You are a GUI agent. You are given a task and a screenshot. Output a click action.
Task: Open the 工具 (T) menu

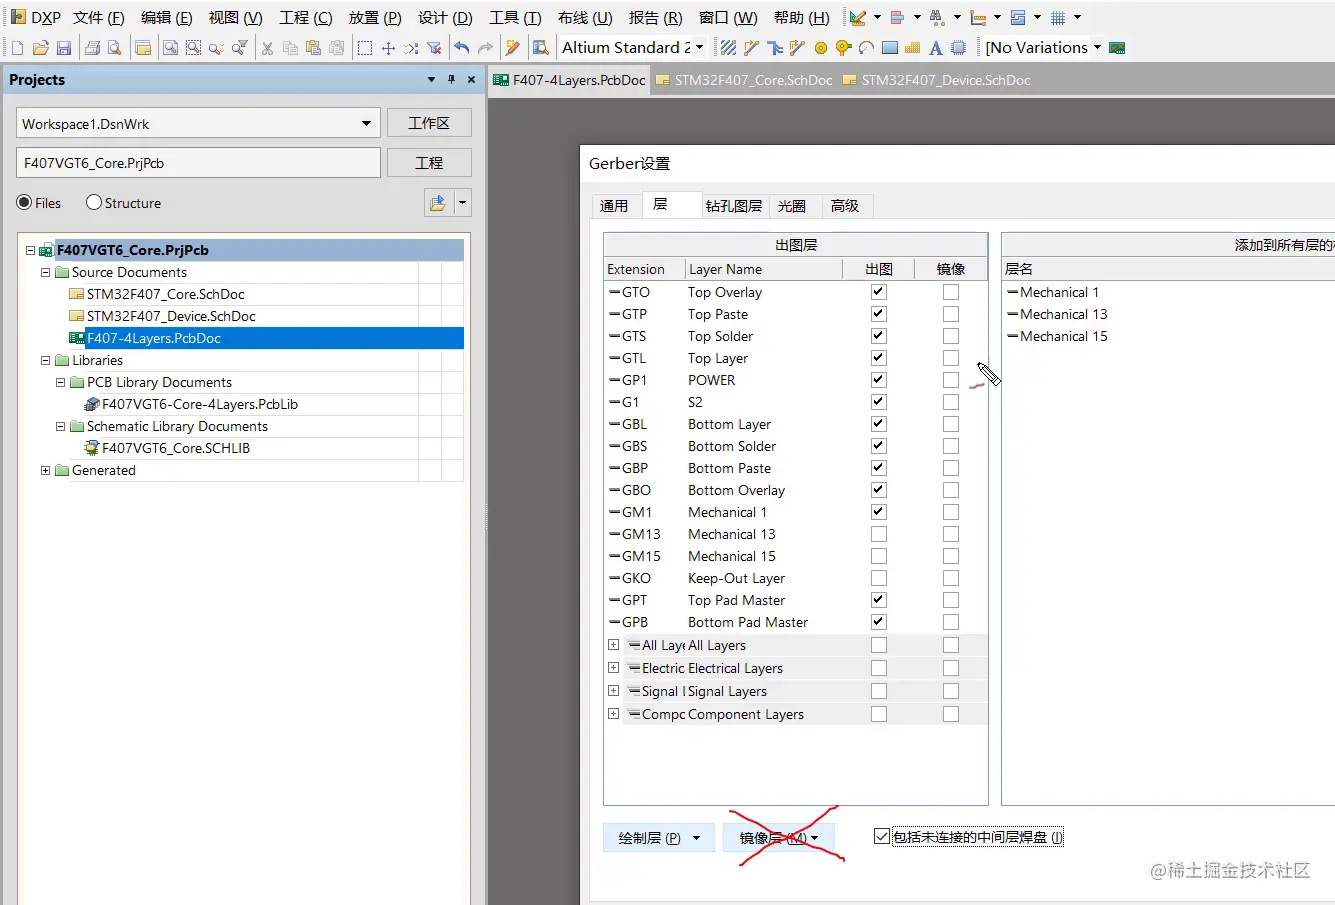515,18
